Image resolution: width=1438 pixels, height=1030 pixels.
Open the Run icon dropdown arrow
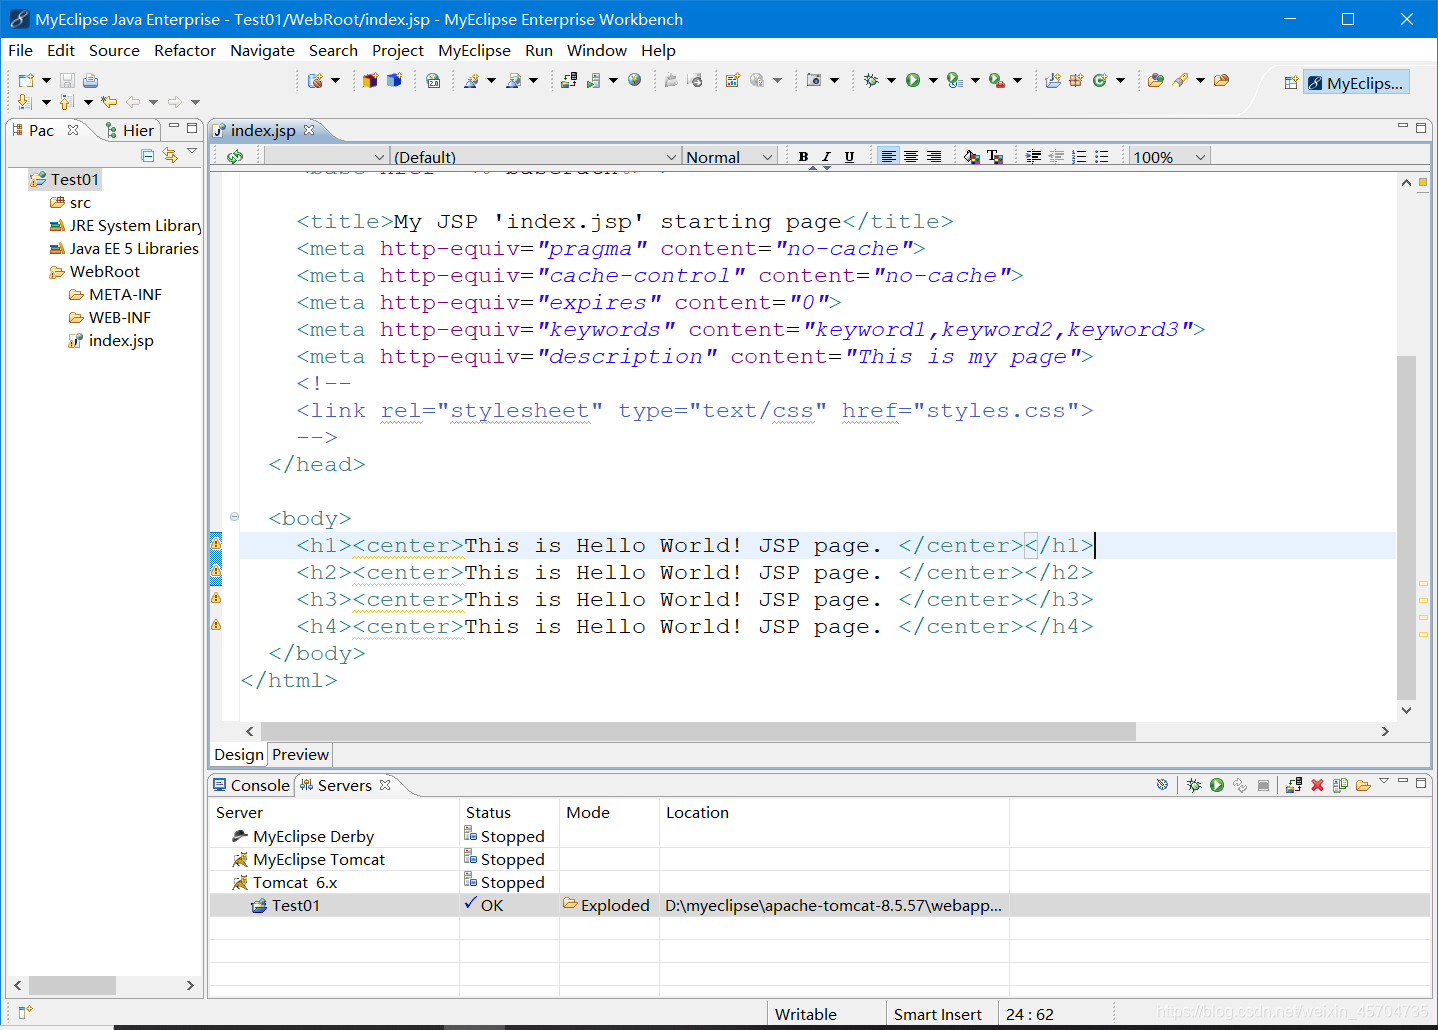point(933,80)
